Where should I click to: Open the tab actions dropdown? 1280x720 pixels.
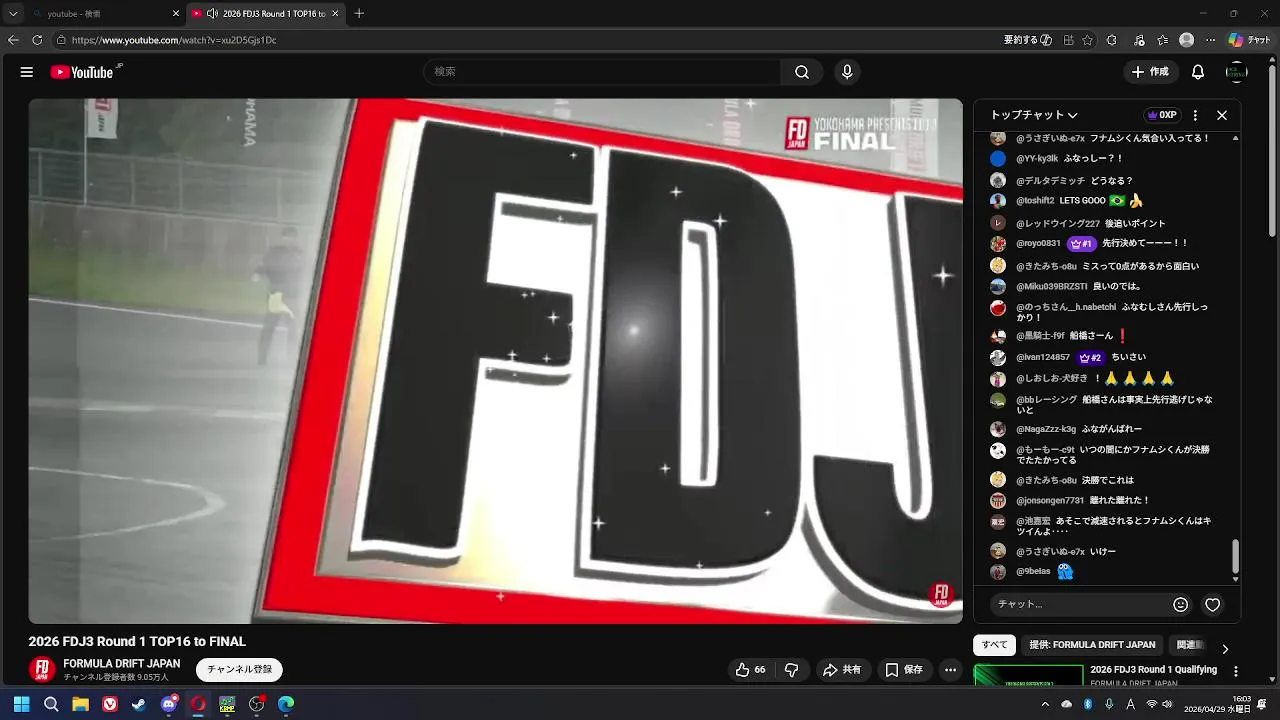click(13, 14)
